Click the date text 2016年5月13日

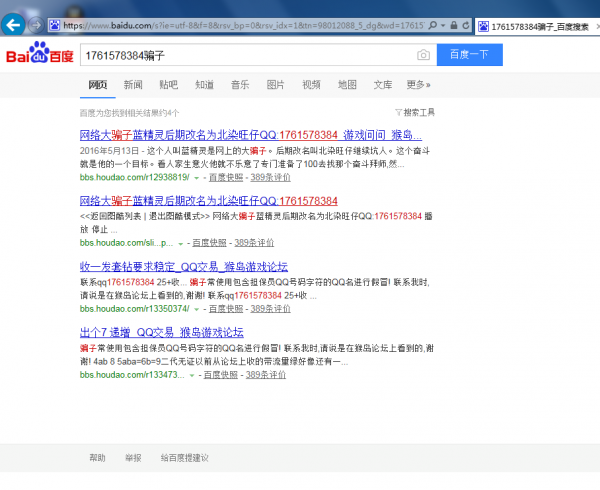pos(109,151)
